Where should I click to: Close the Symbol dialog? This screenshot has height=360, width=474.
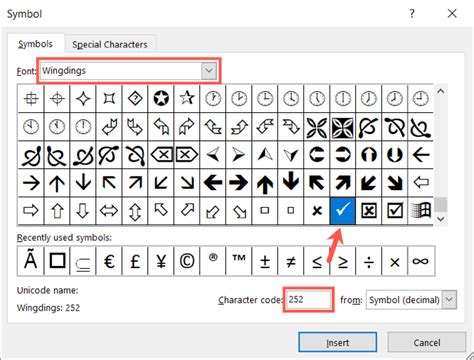[x=452, y=14]
